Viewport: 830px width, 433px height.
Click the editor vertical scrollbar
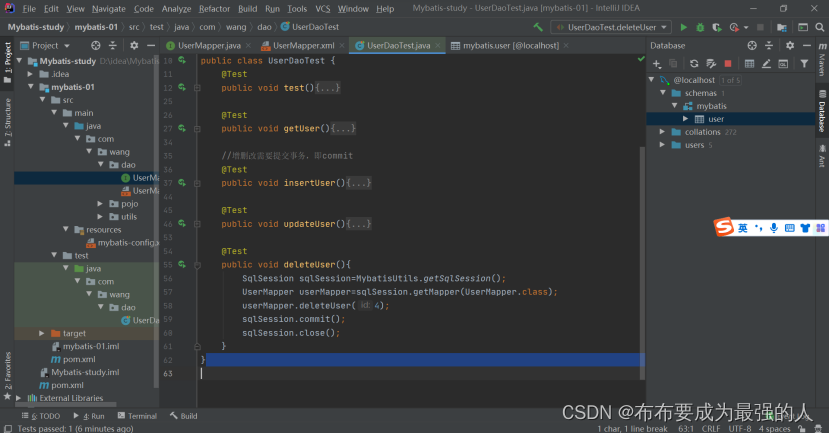click(x=642, y=263)
